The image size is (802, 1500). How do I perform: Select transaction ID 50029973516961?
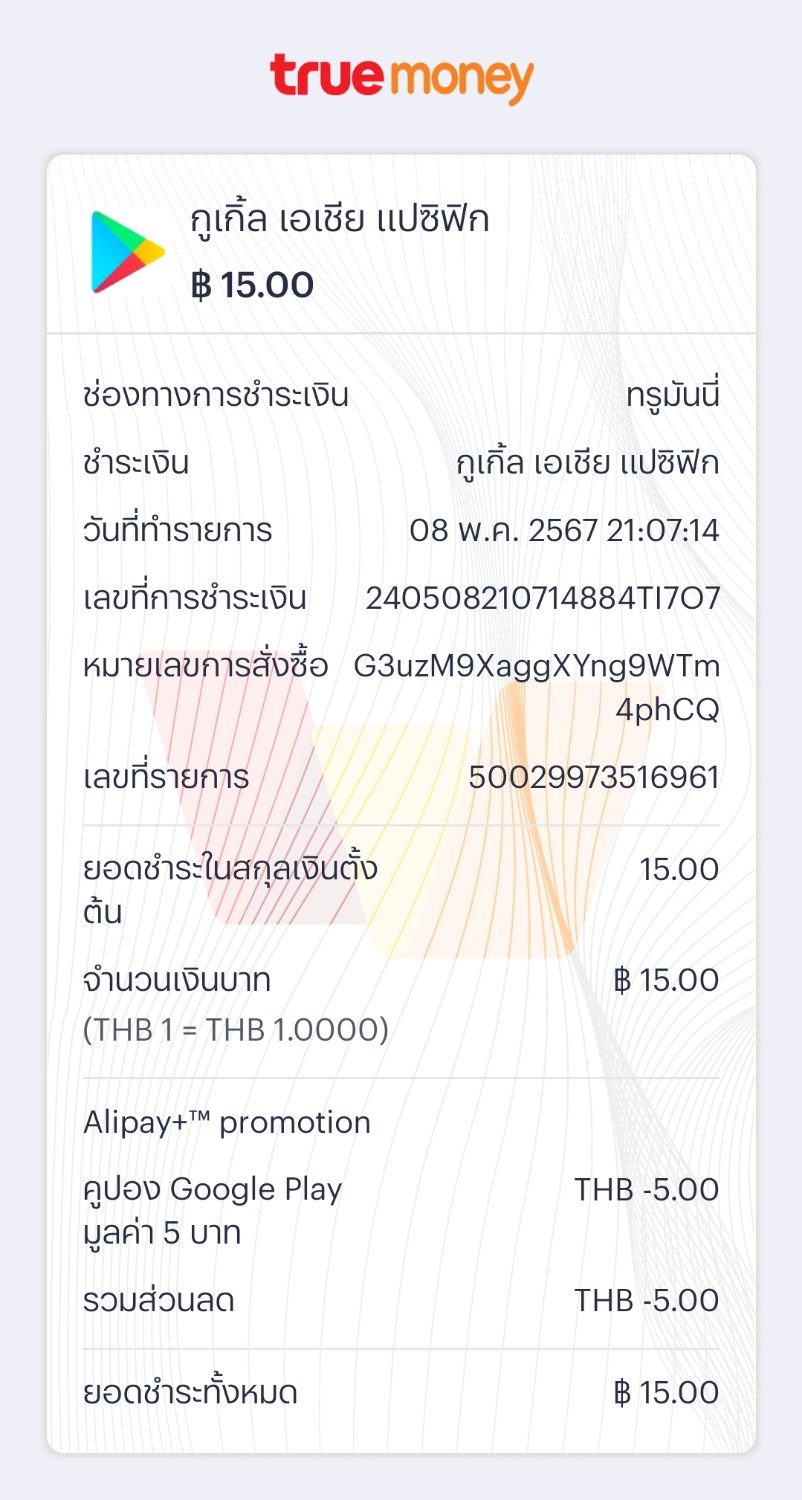coord(594,777)
